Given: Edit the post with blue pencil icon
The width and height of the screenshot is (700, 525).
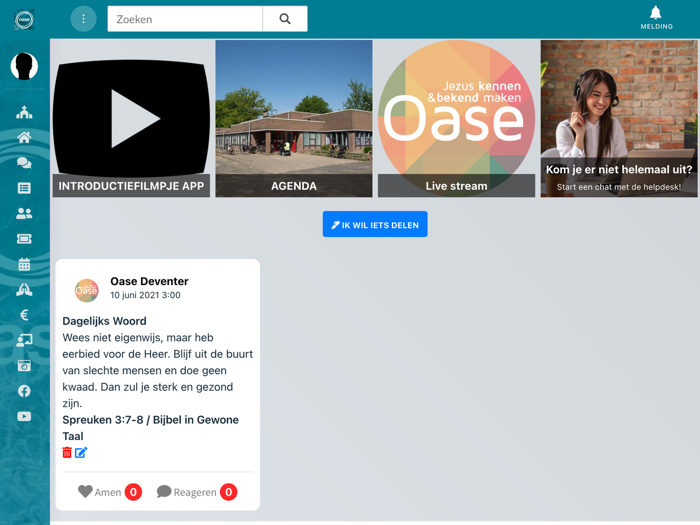Looking at the screenshot, I should click(x=81, y=452).
